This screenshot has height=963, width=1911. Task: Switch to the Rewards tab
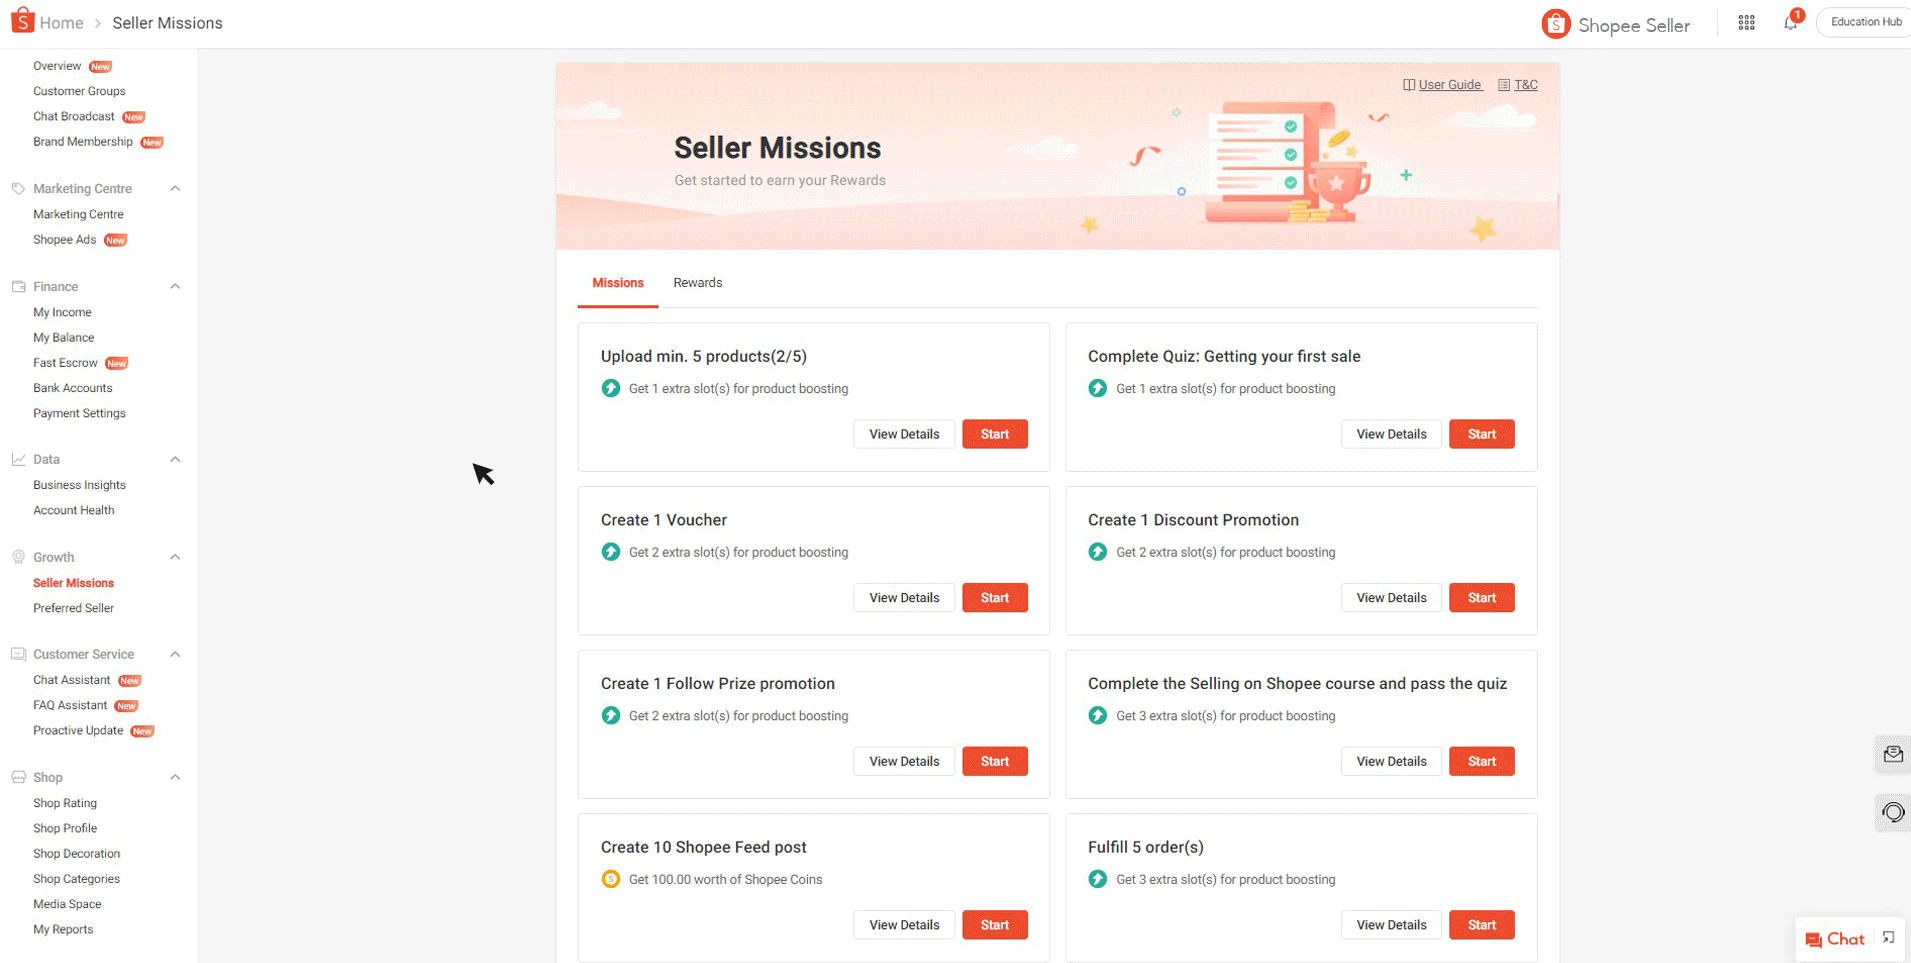click(697, 283)
